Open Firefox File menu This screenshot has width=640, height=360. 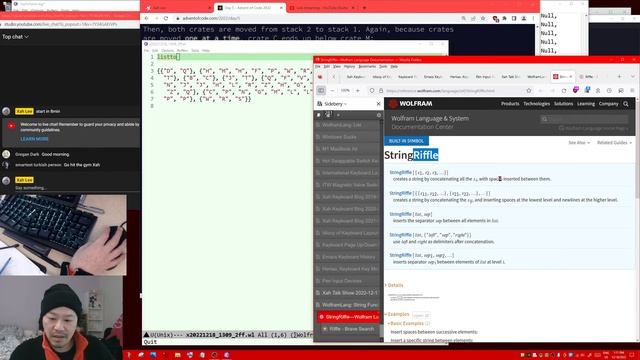tap(318, 67)
